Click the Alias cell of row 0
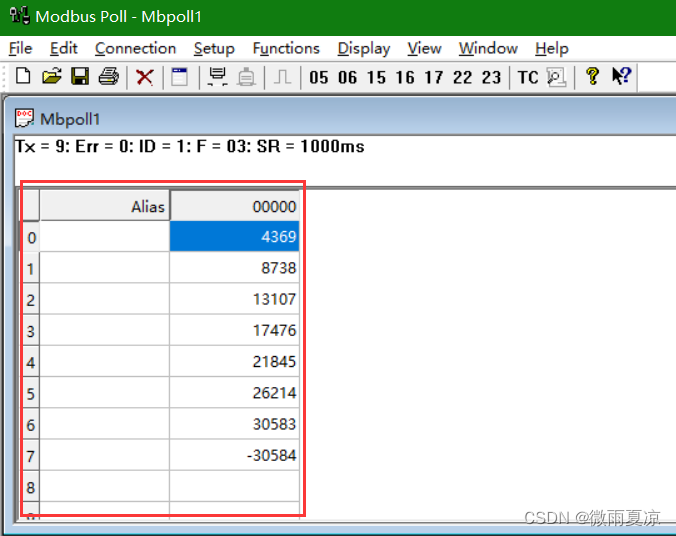Screen dimensions: 676x536 pyautogui.click(x=105, y=236)
